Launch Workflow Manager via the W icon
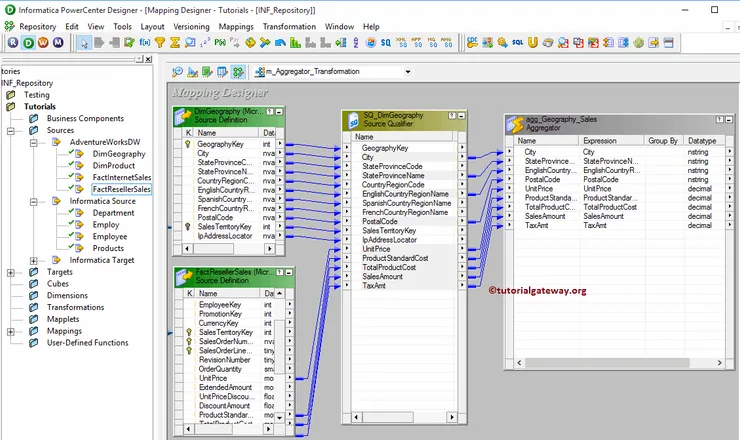This screenshot has width=740, height=440. click(43, 43)
